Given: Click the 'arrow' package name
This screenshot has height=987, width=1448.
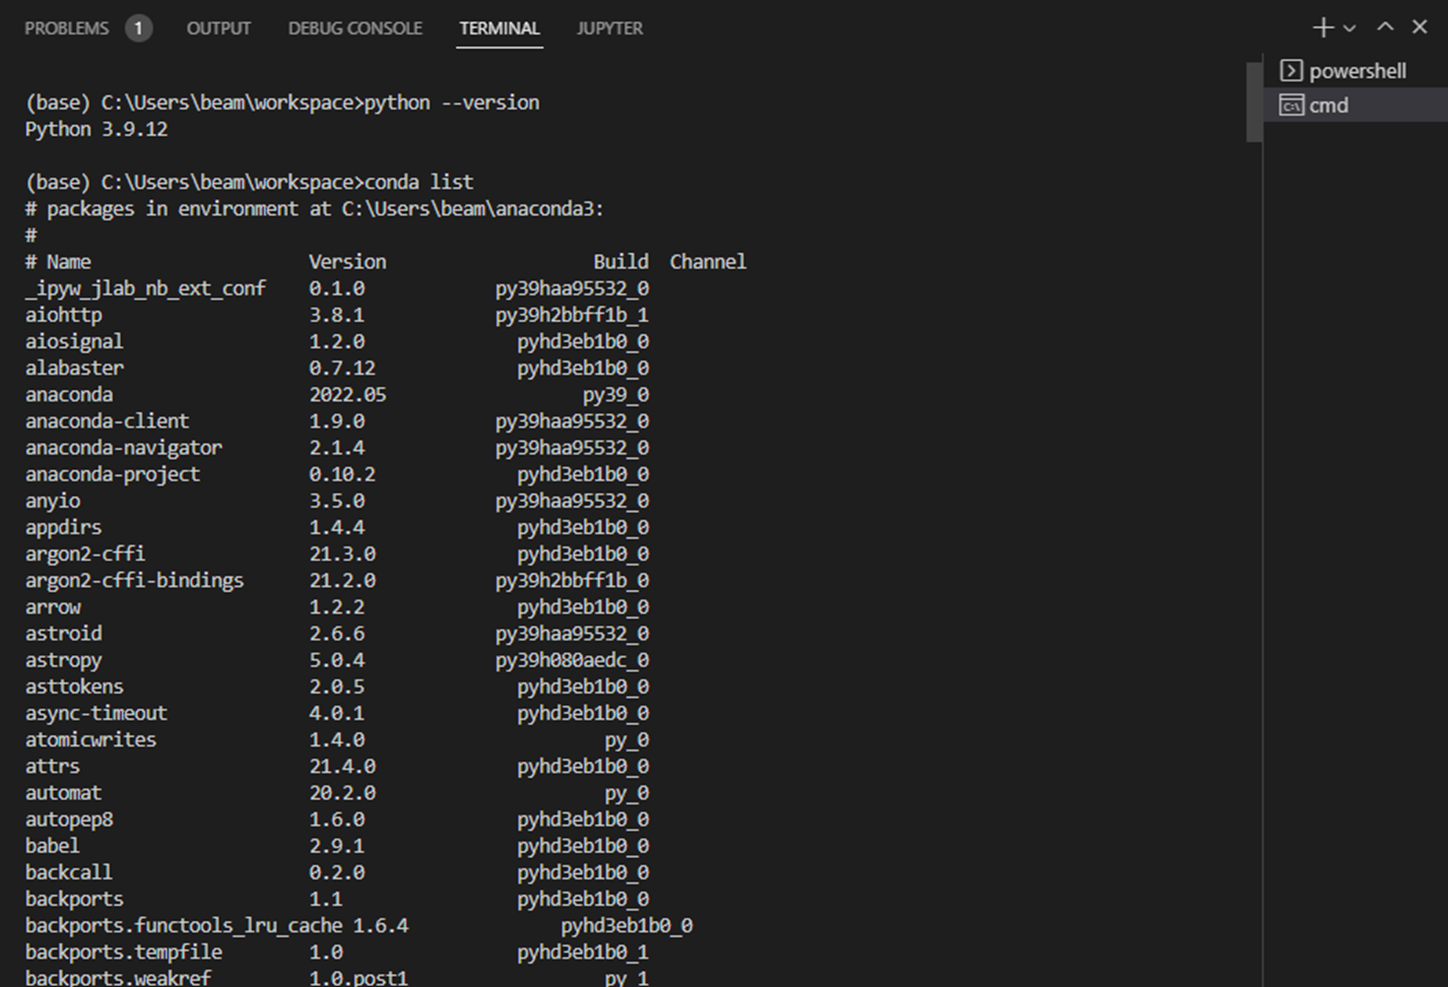Looking at the screenshot, I should click(52, 607).
